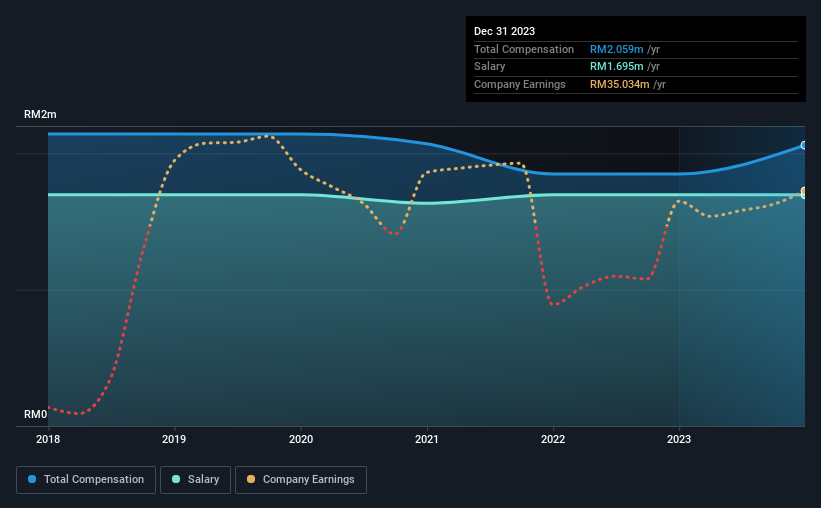The height and width of the screenshot is (508, 821).
Task: Click the RM35.034m company earnings value
Action: click(619, 84)
